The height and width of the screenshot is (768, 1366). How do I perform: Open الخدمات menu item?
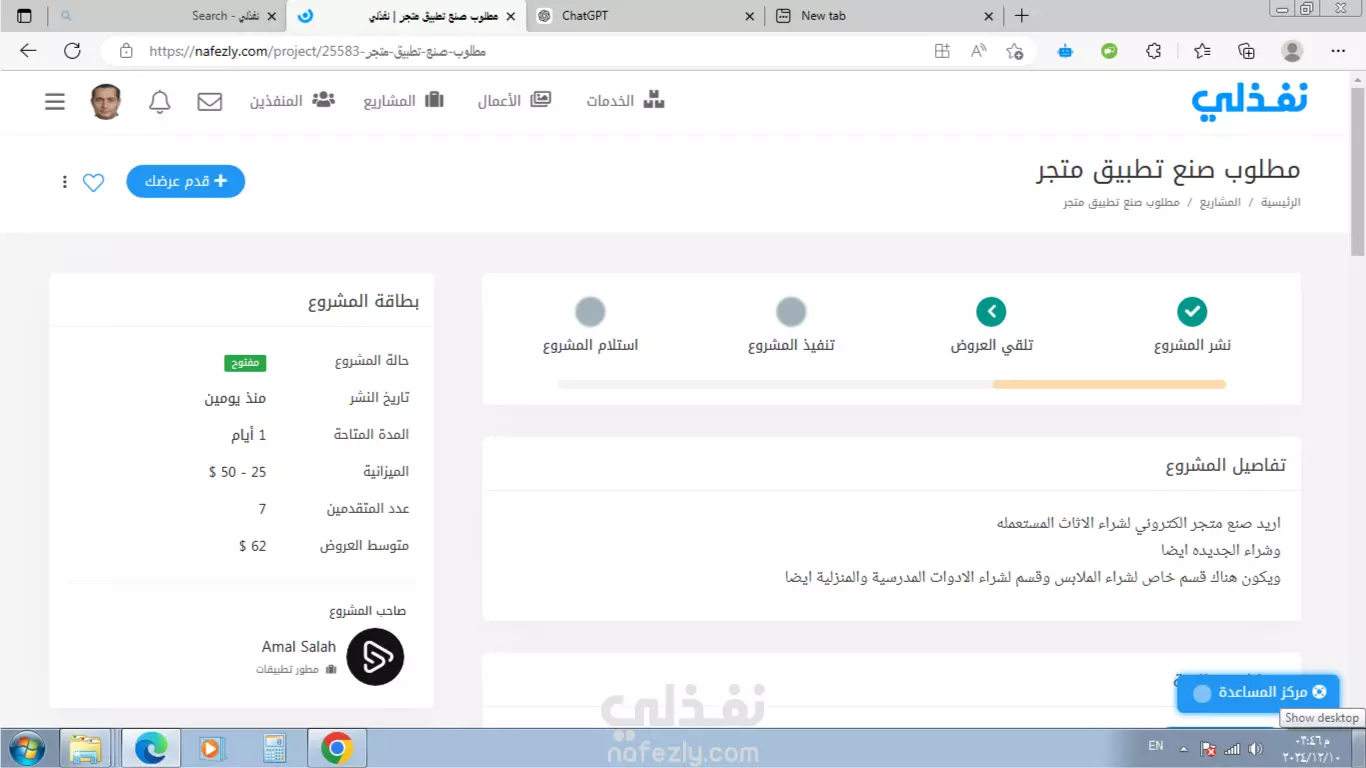tap(625, 101)
